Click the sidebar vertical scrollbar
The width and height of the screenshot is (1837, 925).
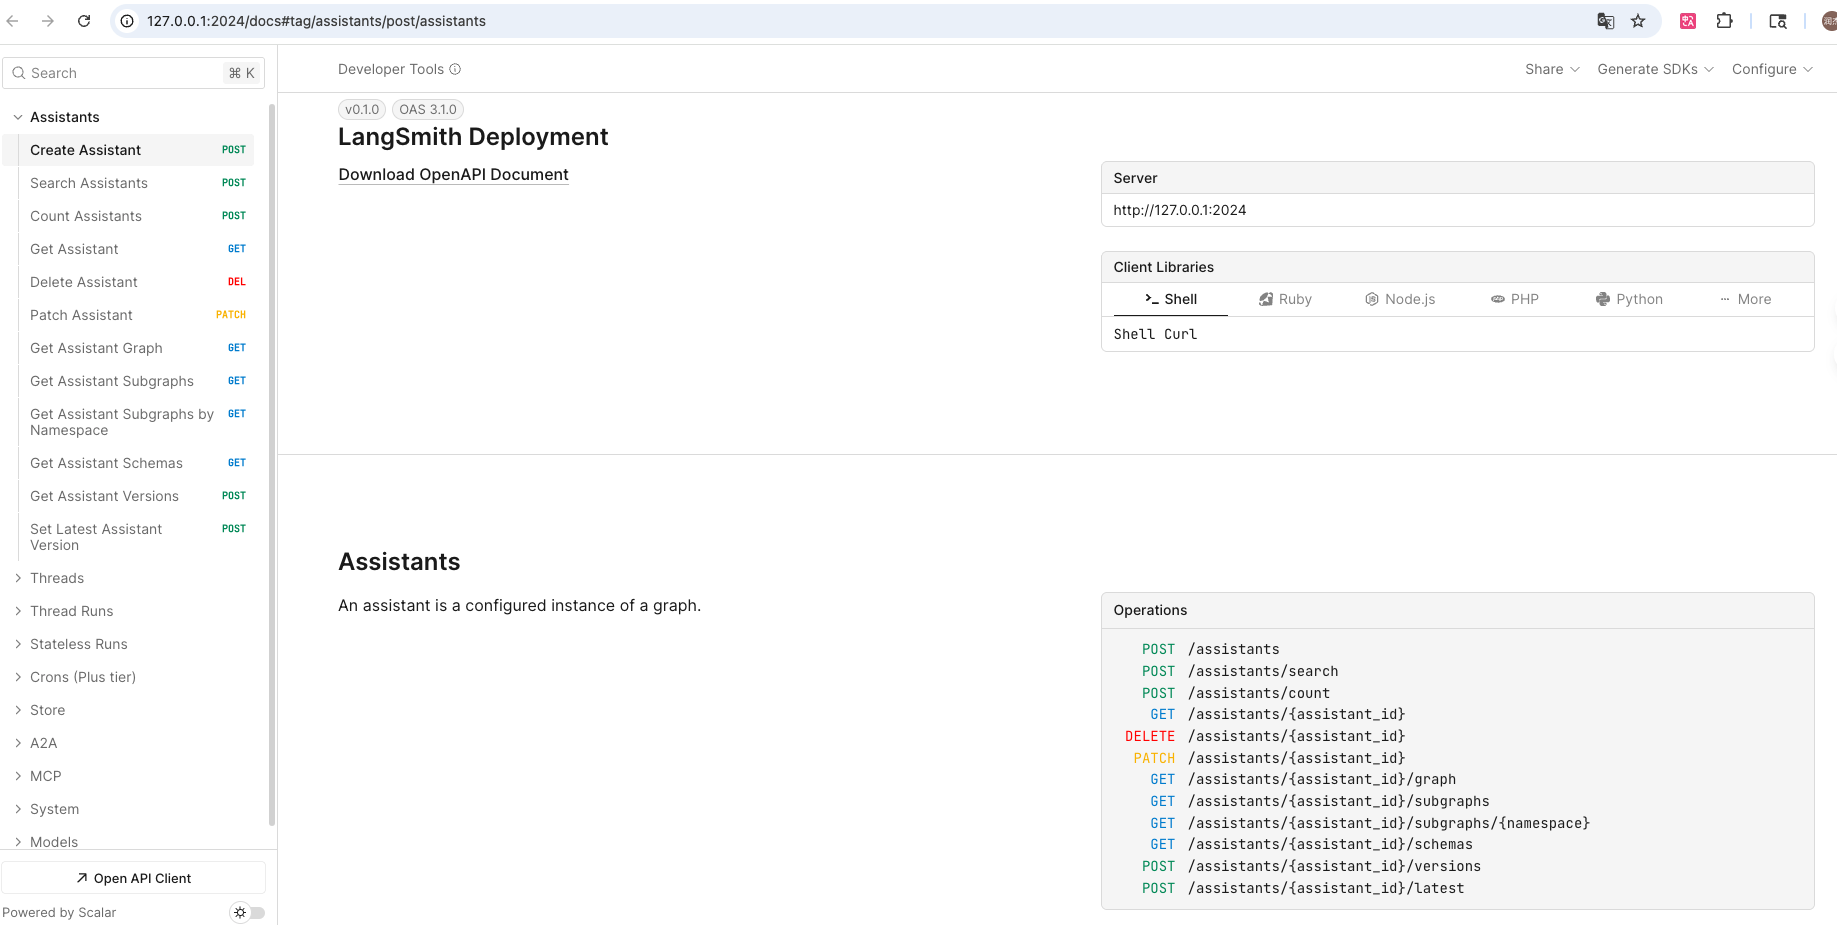[x=272, y=465]
